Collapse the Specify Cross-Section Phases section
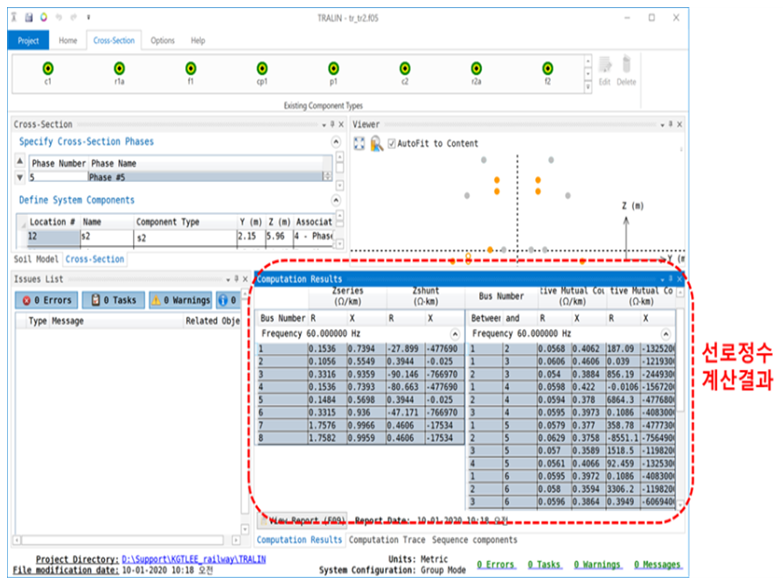The width and height of the screenshot is (783, 585). [x=336, y=142]
